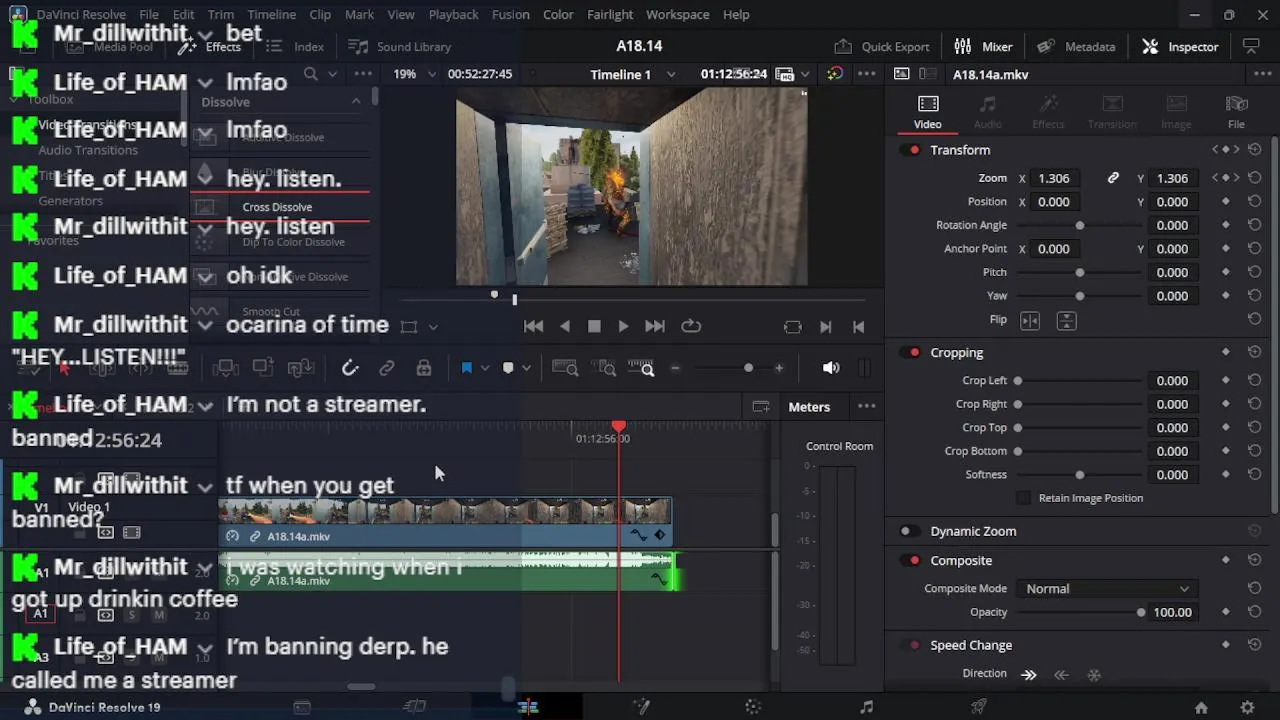Select forward speed direction arrow

pyautogui.click(x=1029, y=674)
